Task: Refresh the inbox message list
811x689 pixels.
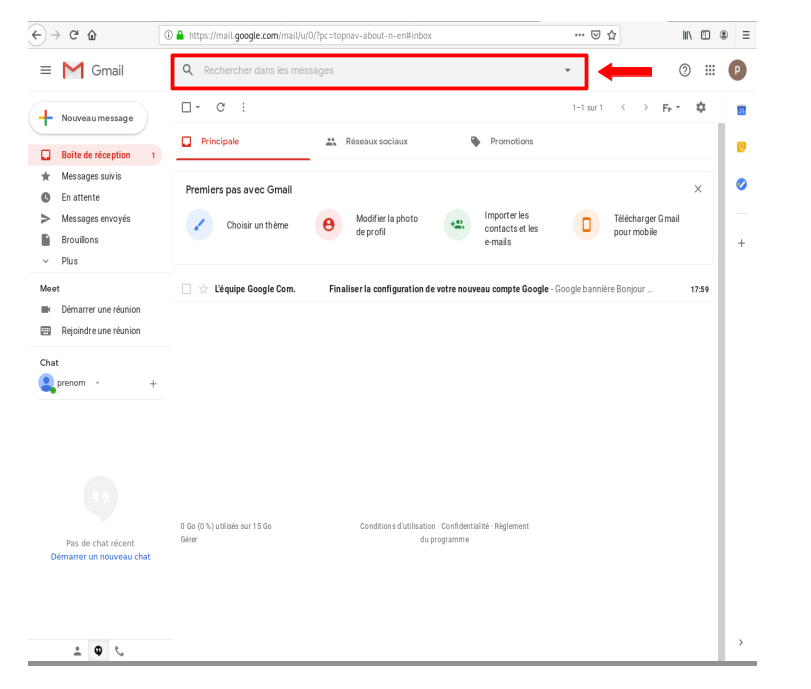Action: [x=220, y=107]
